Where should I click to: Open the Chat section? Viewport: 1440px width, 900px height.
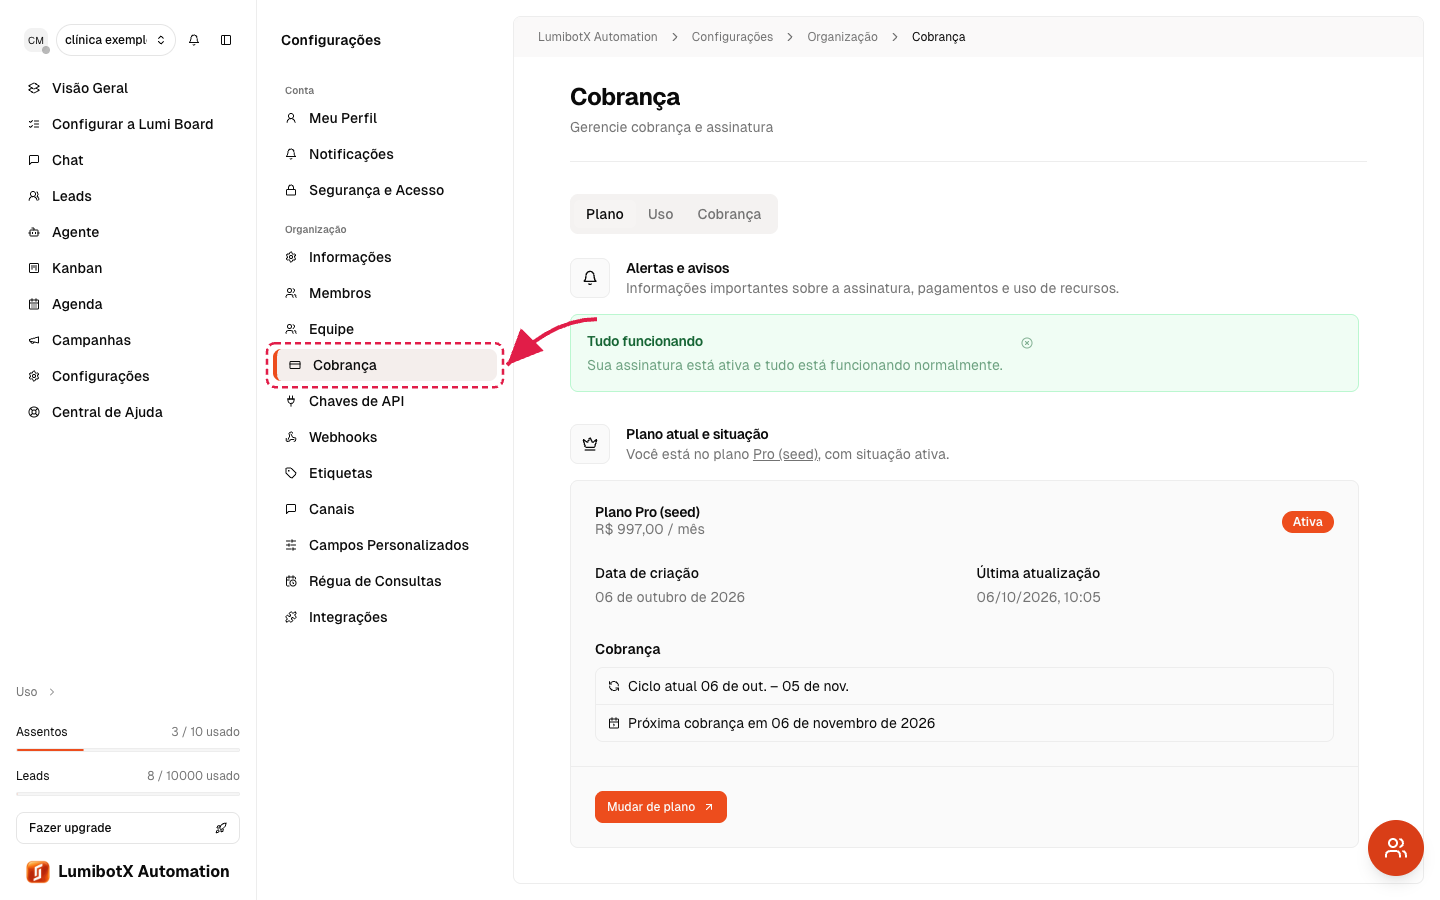click(128, 160)
